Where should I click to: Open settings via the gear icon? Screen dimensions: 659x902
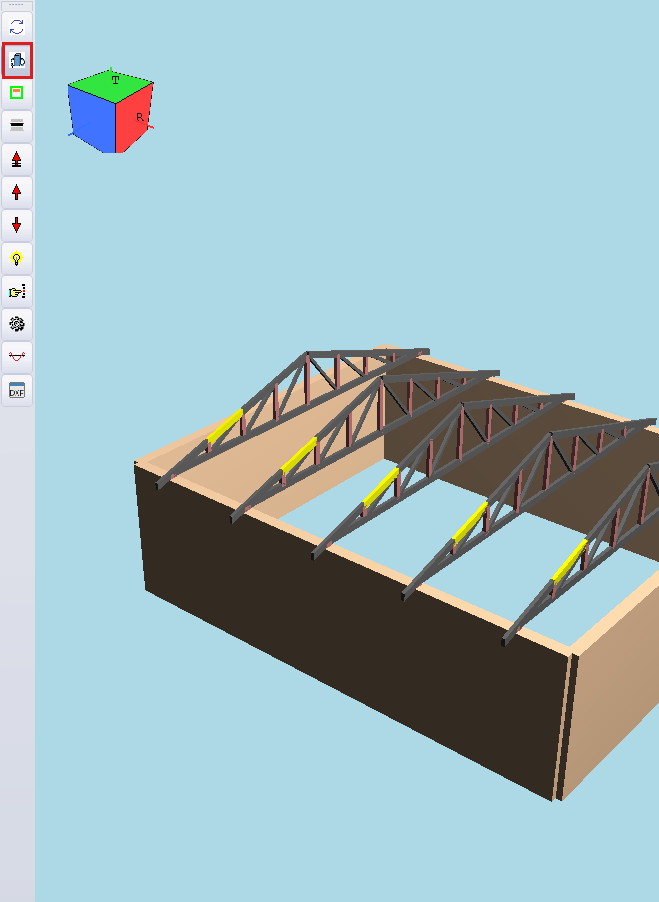coord(17,324)
